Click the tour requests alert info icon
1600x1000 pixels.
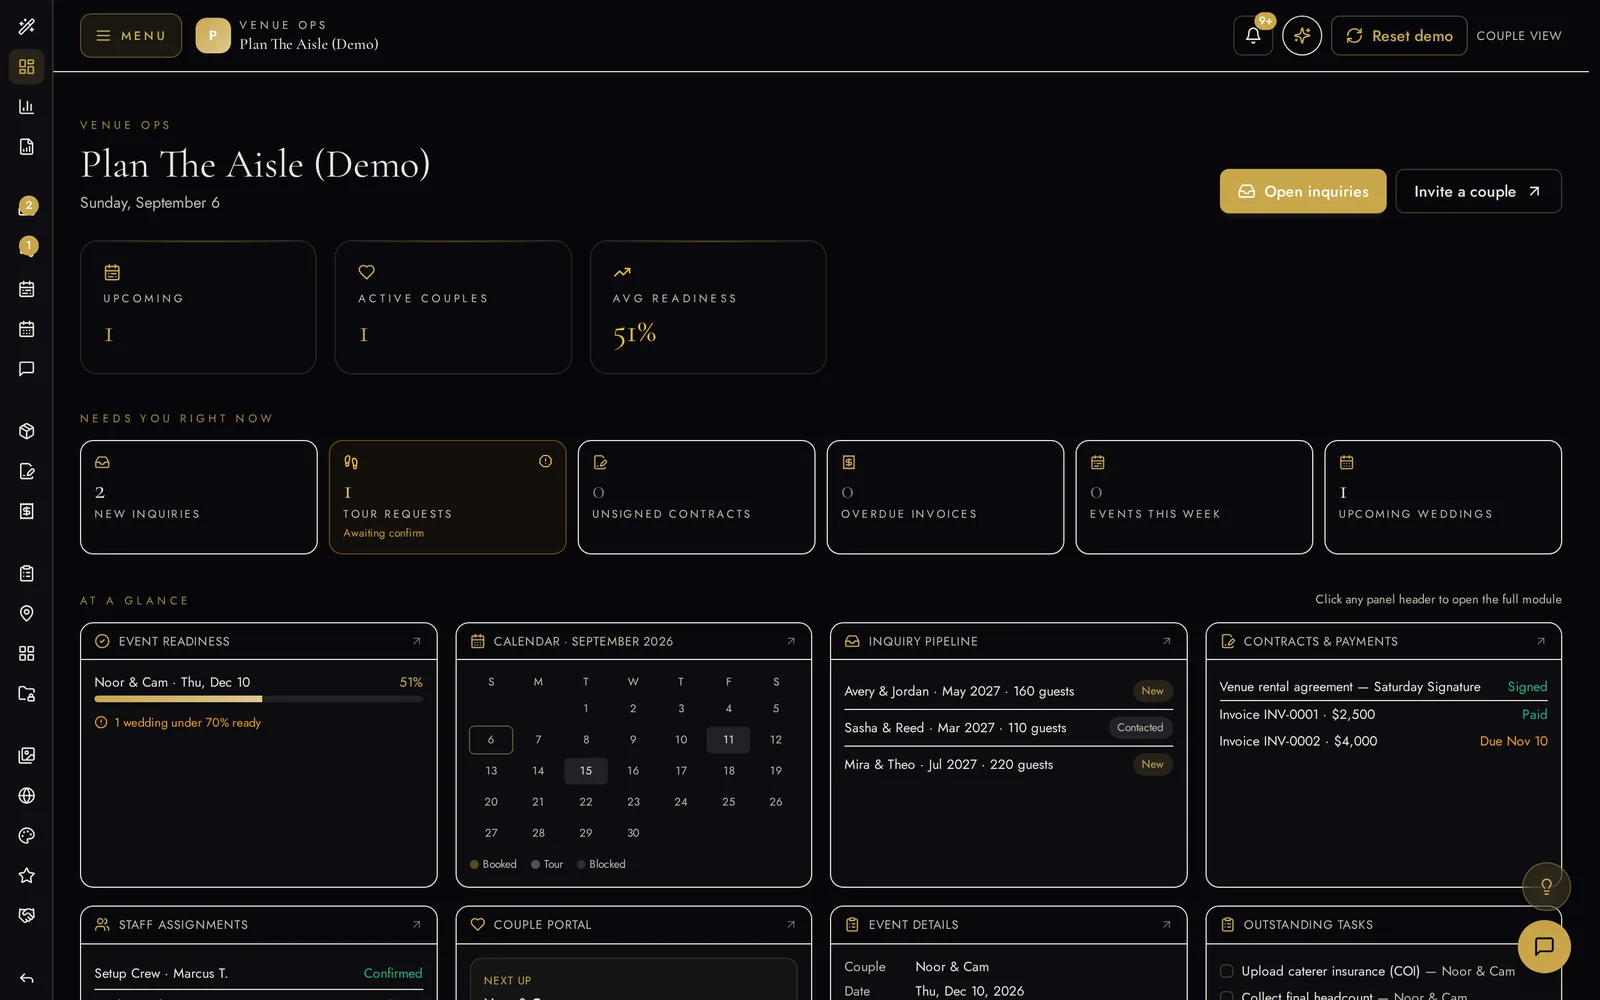click(545, 461)
